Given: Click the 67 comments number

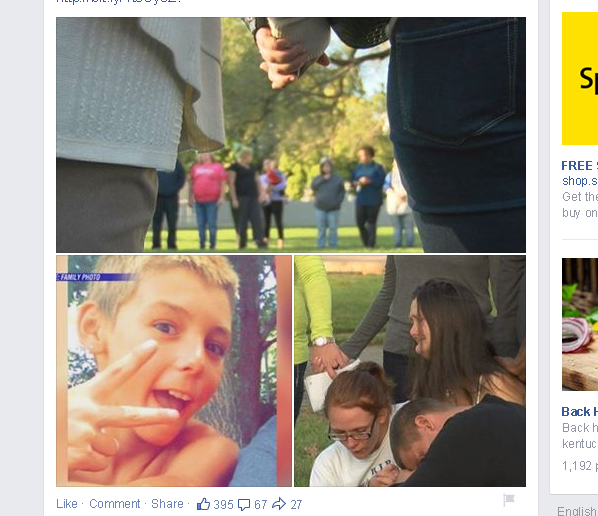Looking at the screenshot, I should (x=260, y=505).
